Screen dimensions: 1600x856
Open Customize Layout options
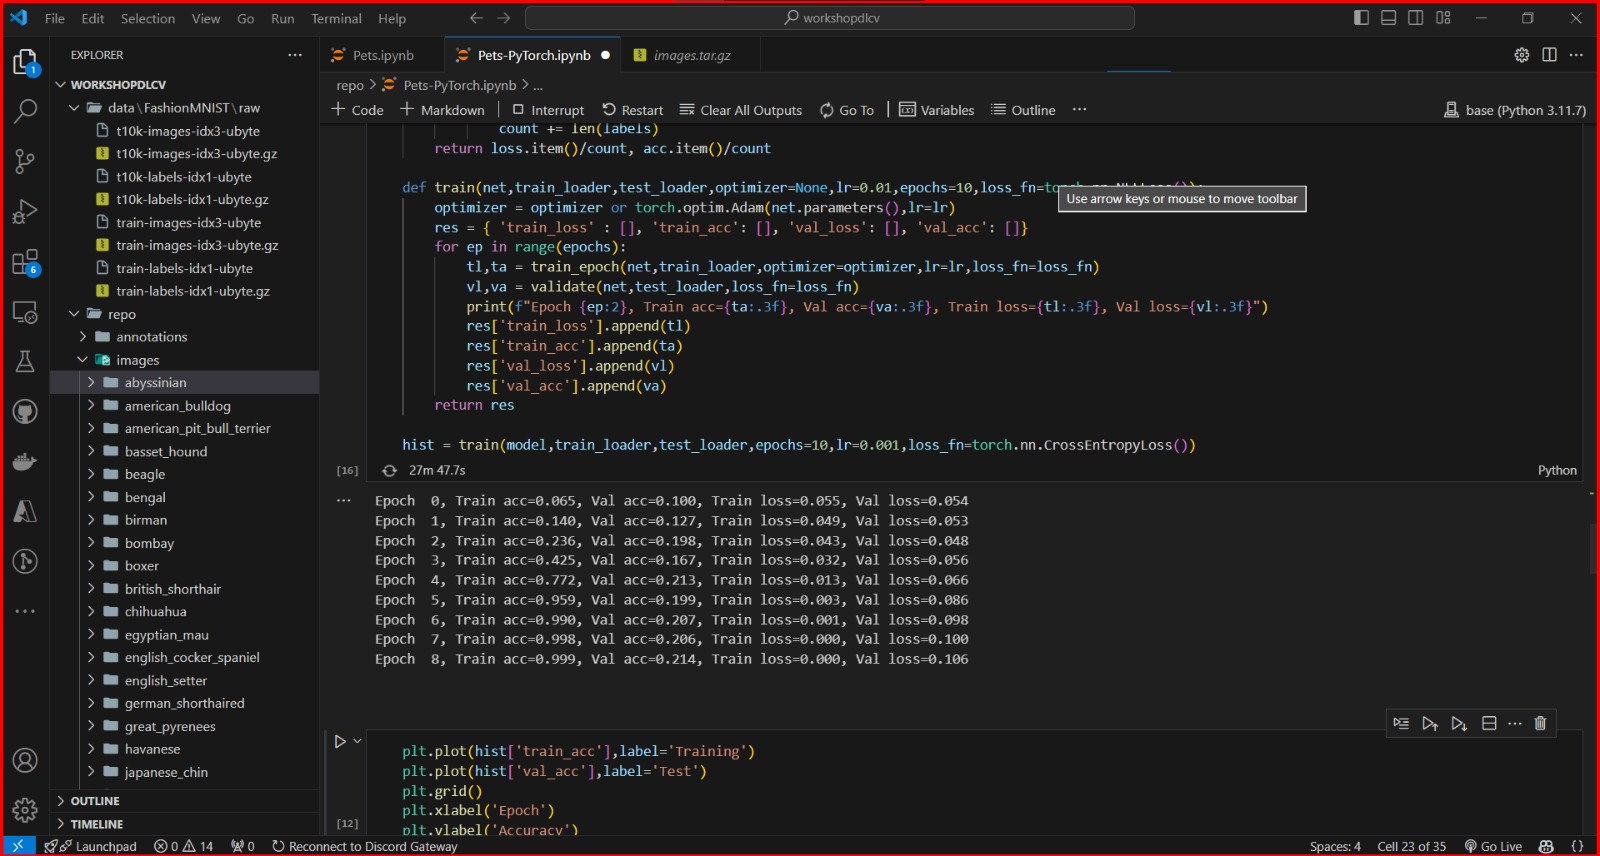click(1443, 18)
